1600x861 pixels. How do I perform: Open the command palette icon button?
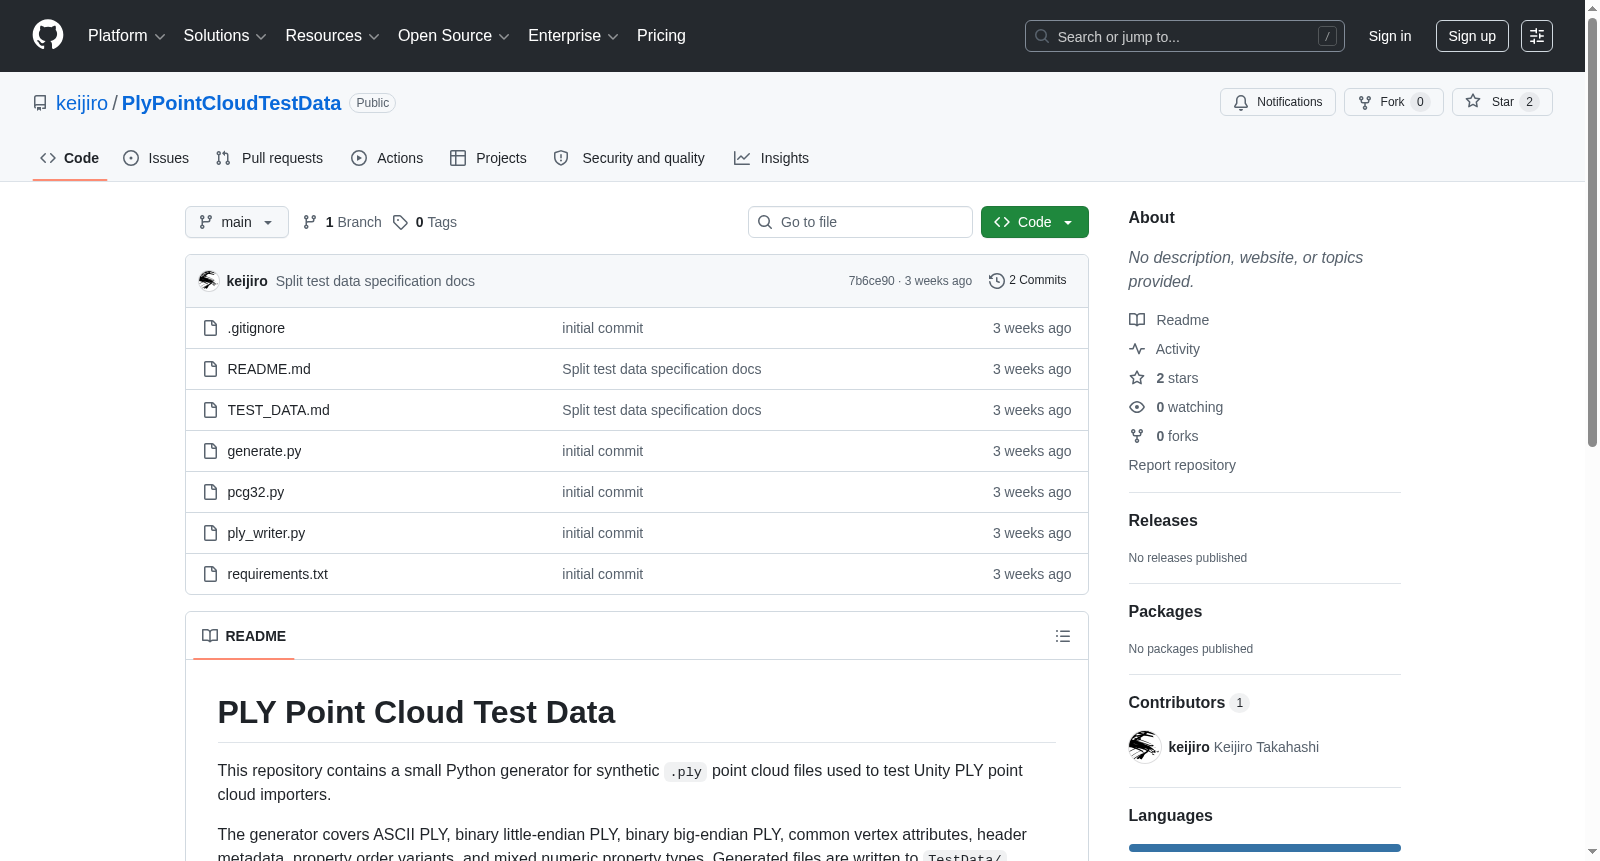pyautogui.click(x=1536, y=36)
